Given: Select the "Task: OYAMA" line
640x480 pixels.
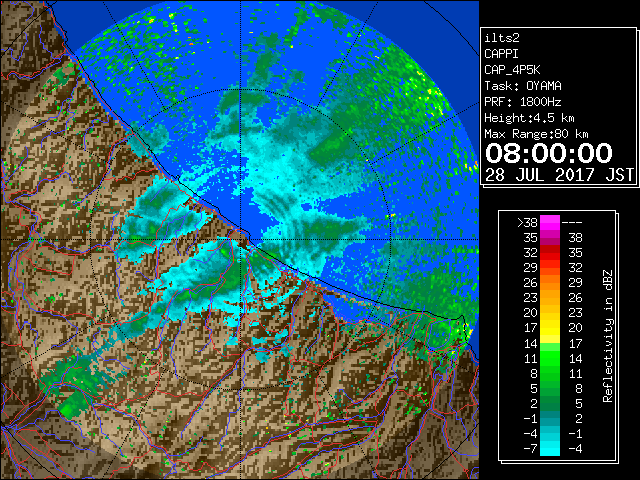Looking at the screenshot, I should pos(523,86).
